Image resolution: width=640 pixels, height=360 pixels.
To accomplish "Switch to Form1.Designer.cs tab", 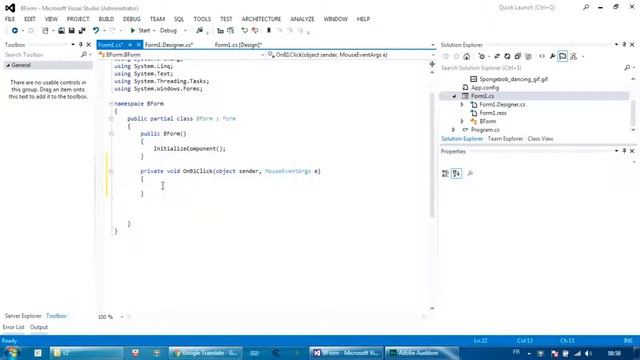I will click(x=169, y=45).
